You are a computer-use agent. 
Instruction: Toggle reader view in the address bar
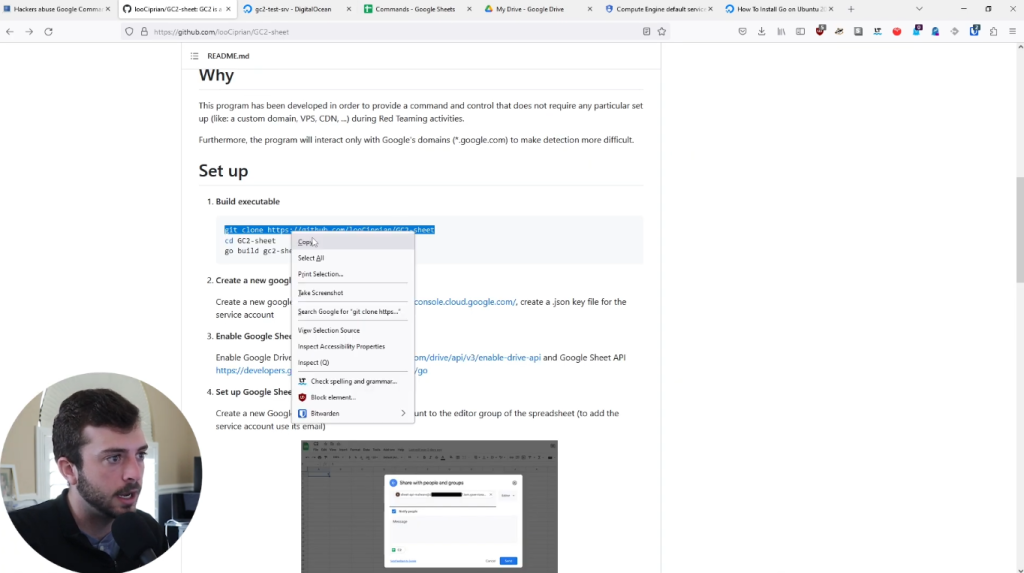pyautogui.click(x=646, y=31)
